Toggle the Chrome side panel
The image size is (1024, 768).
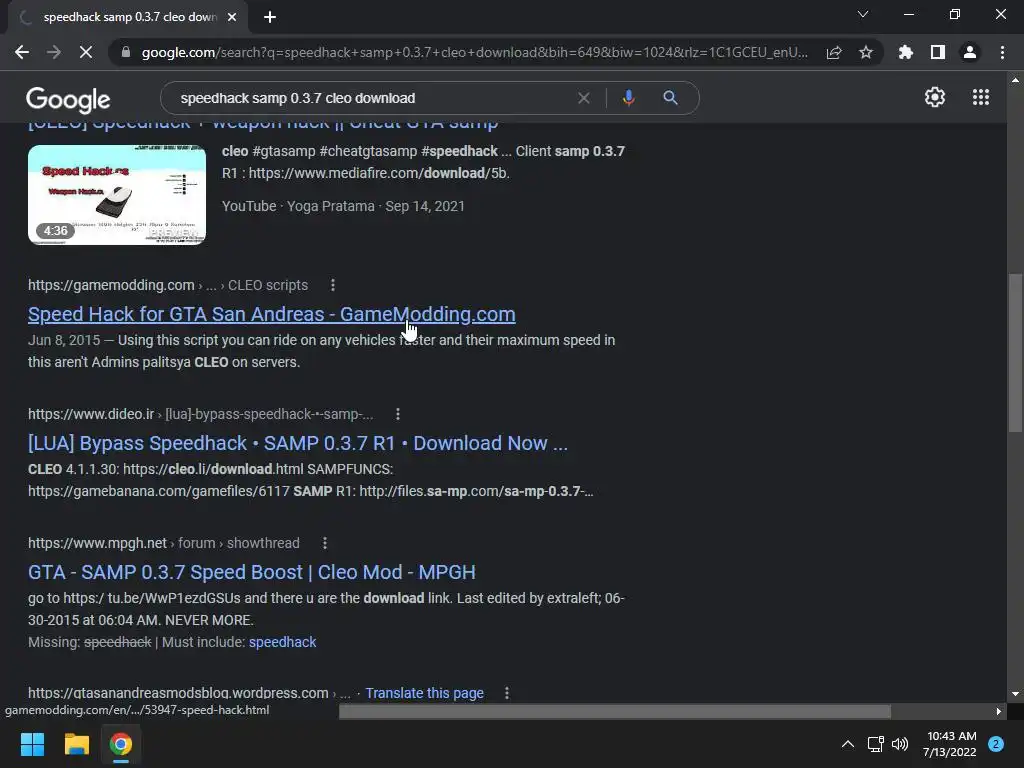click(x=938, y=52)
